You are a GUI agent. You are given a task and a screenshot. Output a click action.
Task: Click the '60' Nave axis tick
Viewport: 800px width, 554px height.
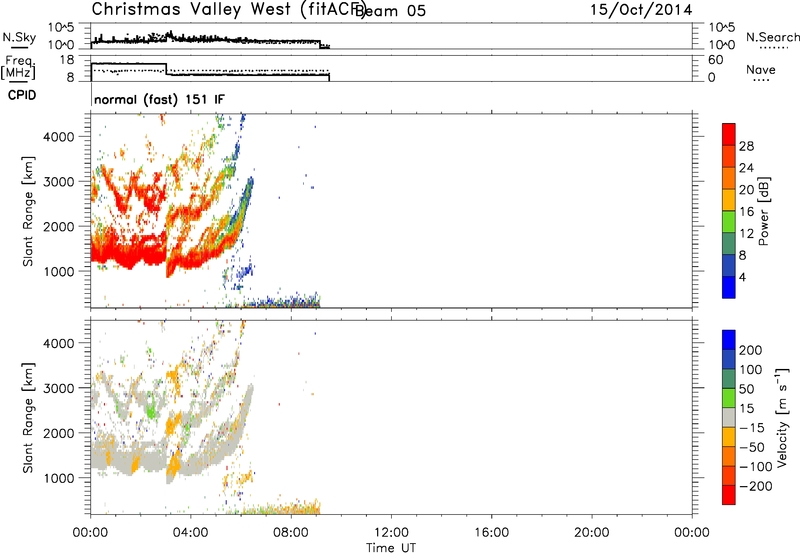point(716,60)
